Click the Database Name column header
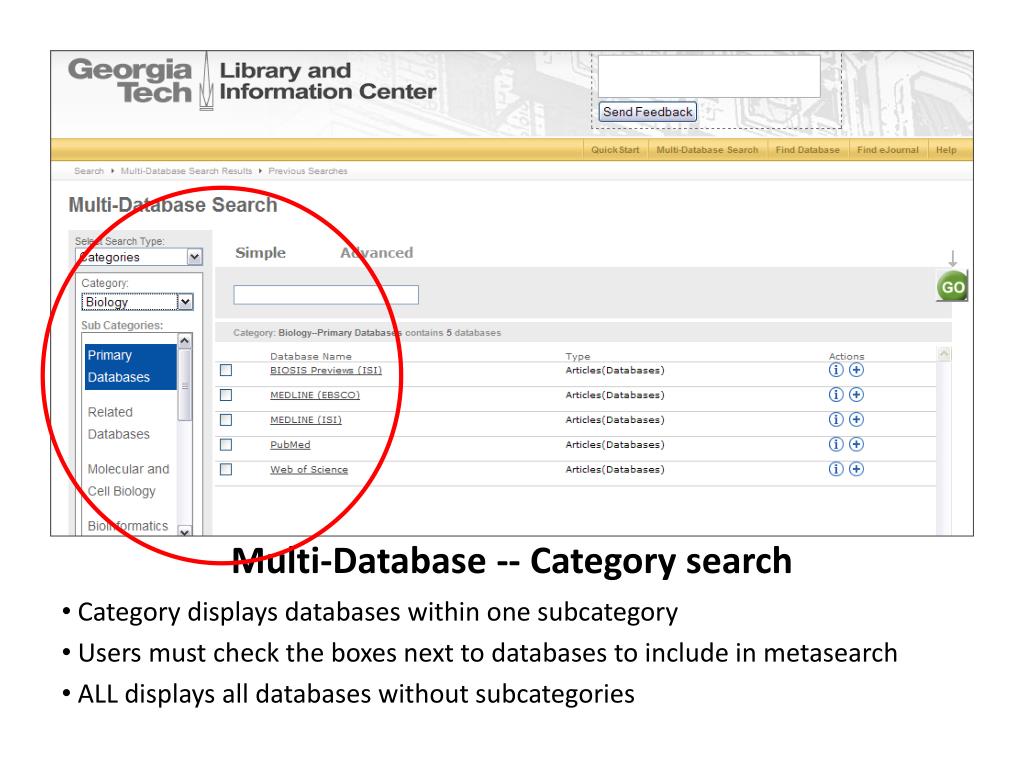 click(311, 357)
